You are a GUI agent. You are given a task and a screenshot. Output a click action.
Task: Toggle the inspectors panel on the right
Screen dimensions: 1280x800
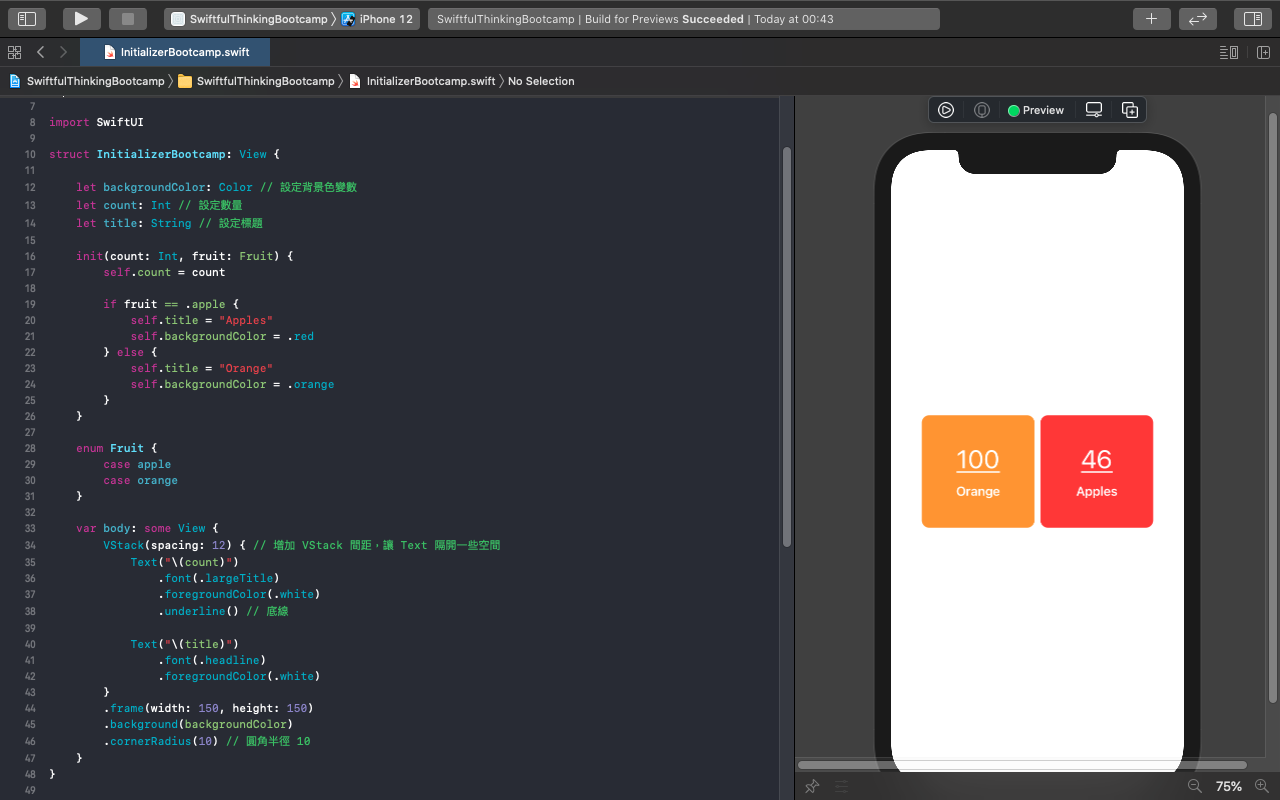1252,19
